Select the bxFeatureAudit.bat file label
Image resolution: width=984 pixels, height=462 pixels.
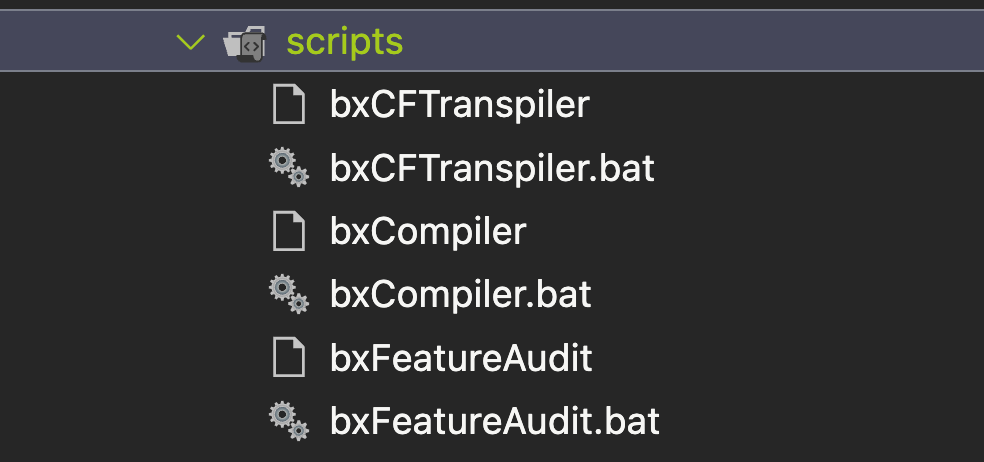(495, 420)
